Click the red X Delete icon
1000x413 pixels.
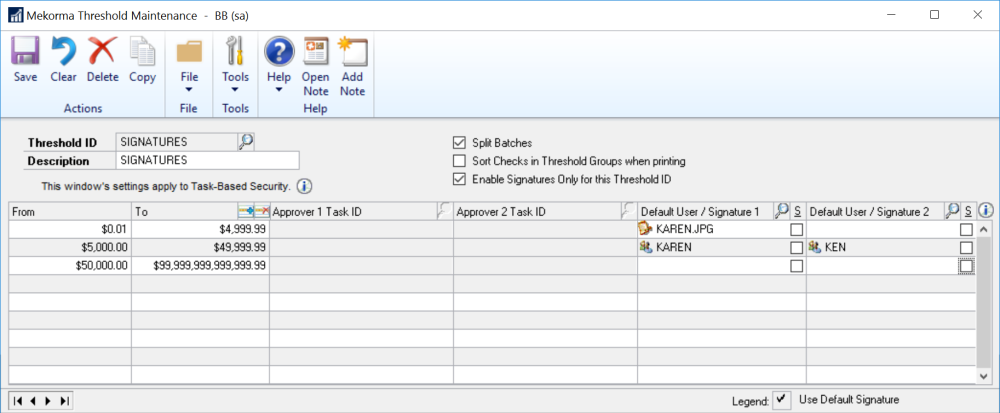tap(101, 51)
